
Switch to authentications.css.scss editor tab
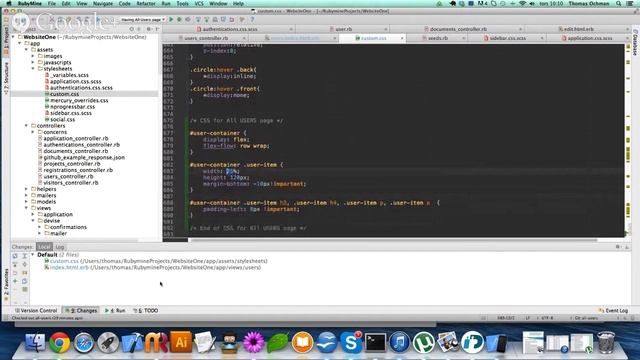[x=230, y=29]
